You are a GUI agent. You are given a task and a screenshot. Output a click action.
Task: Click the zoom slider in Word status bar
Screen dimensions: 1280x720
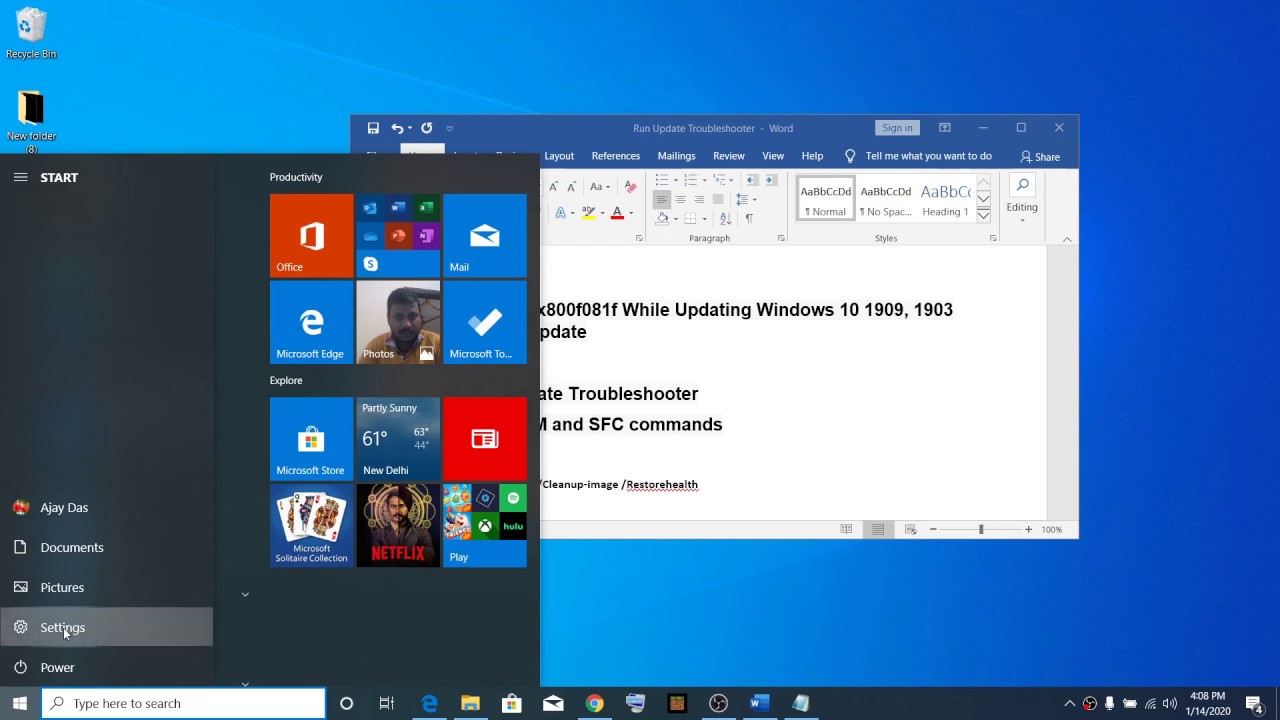click(981, 529)
